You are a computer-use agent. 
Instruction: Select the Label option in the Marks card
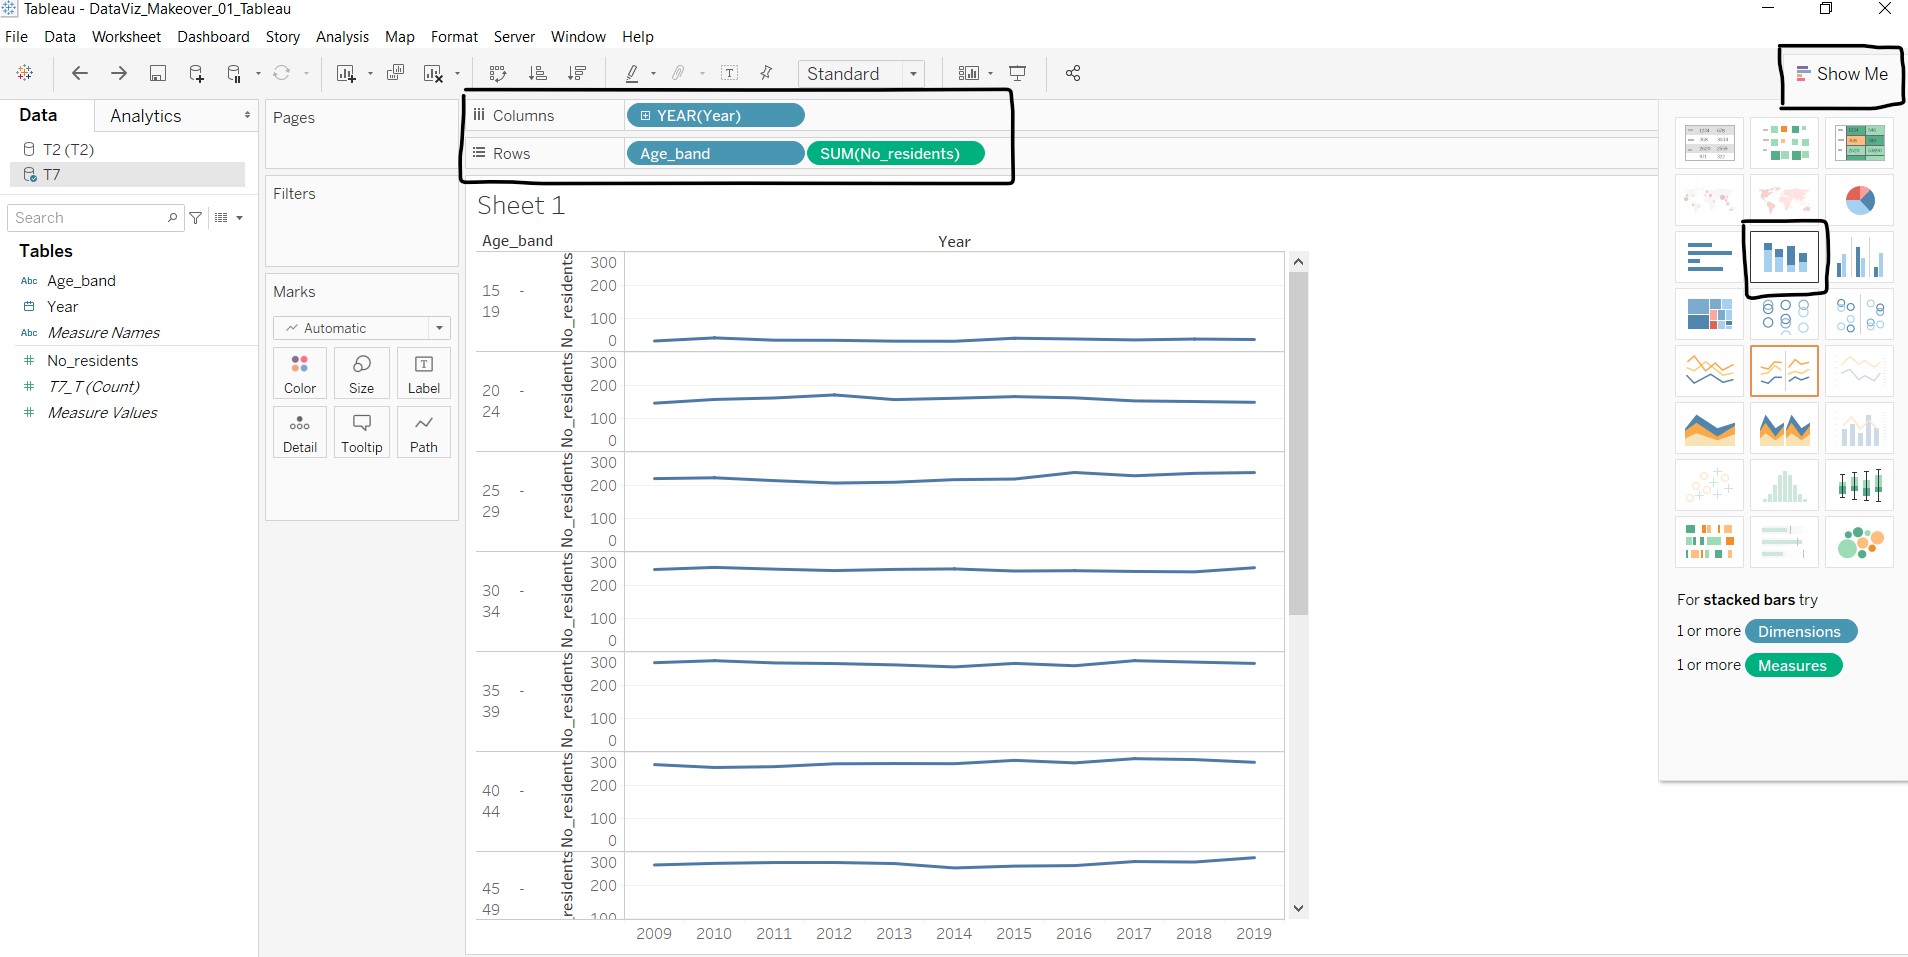click(x=423, y=373)
